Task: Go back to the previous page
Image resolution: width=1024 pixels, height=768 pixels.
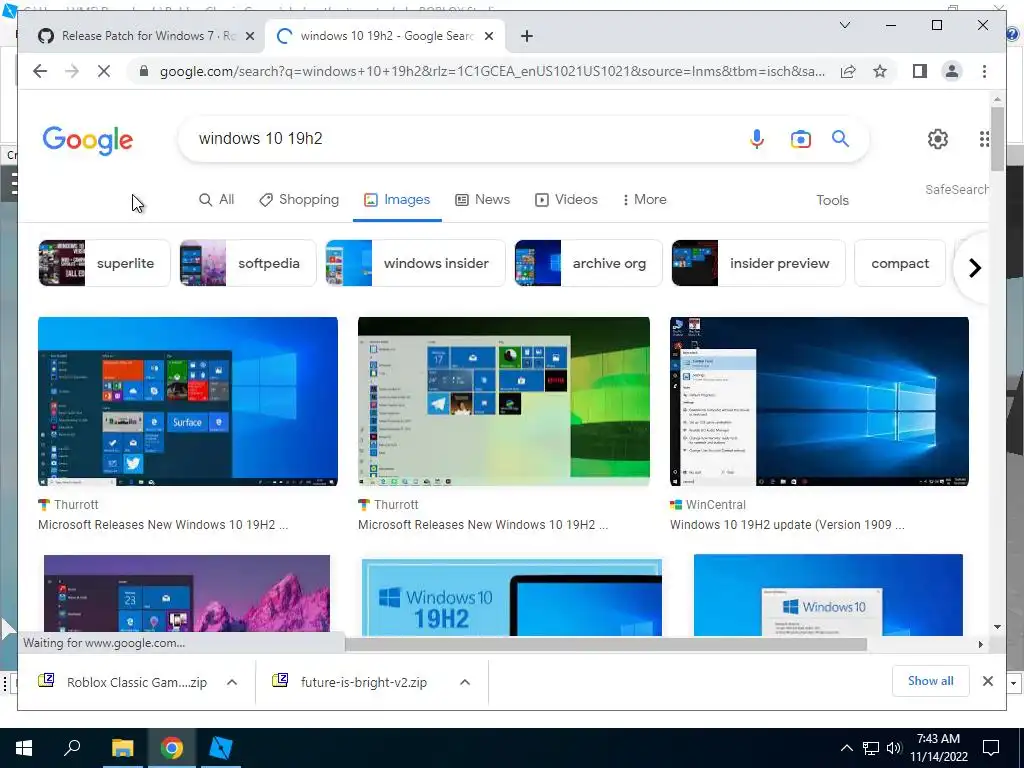Action: (x=40, y=71)
